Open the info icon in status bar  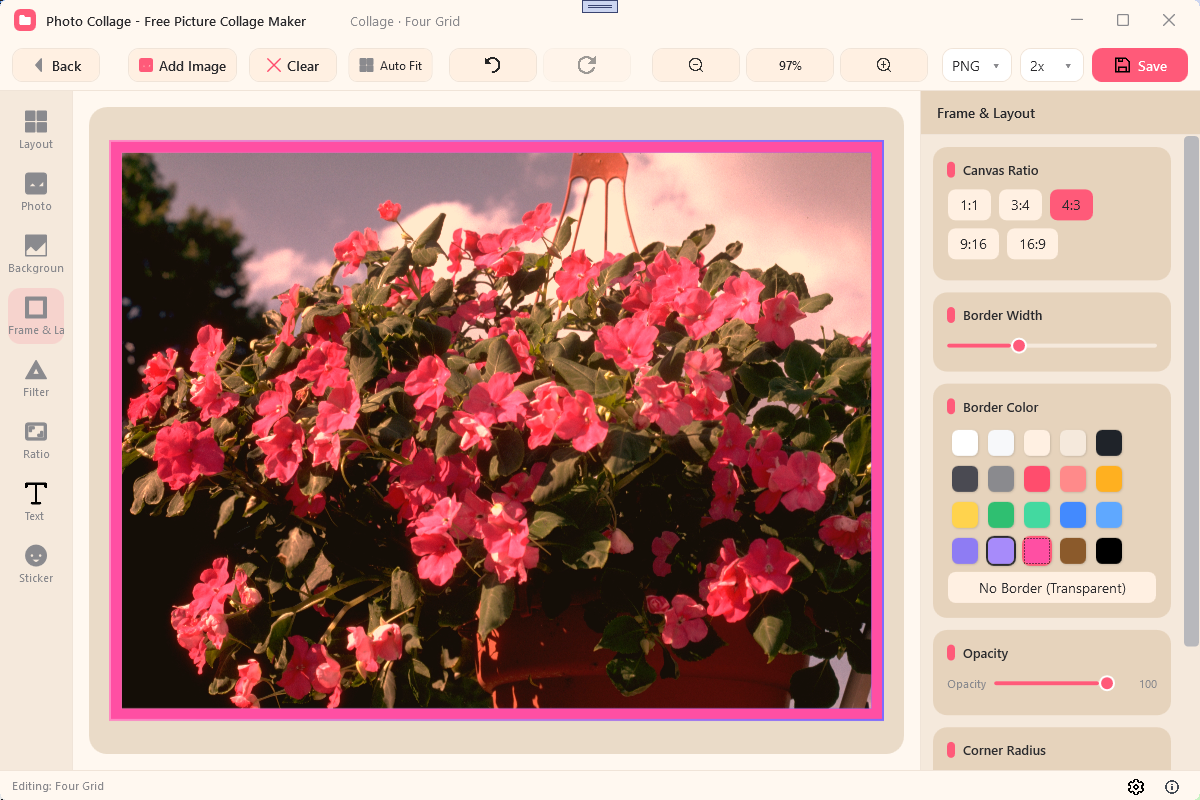click(x=1172, y=786)
